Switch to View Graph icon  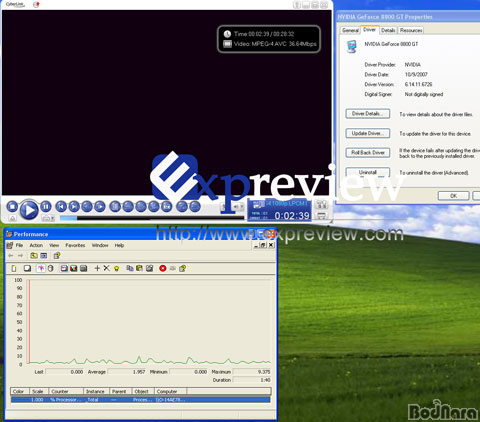coord(64,268)
